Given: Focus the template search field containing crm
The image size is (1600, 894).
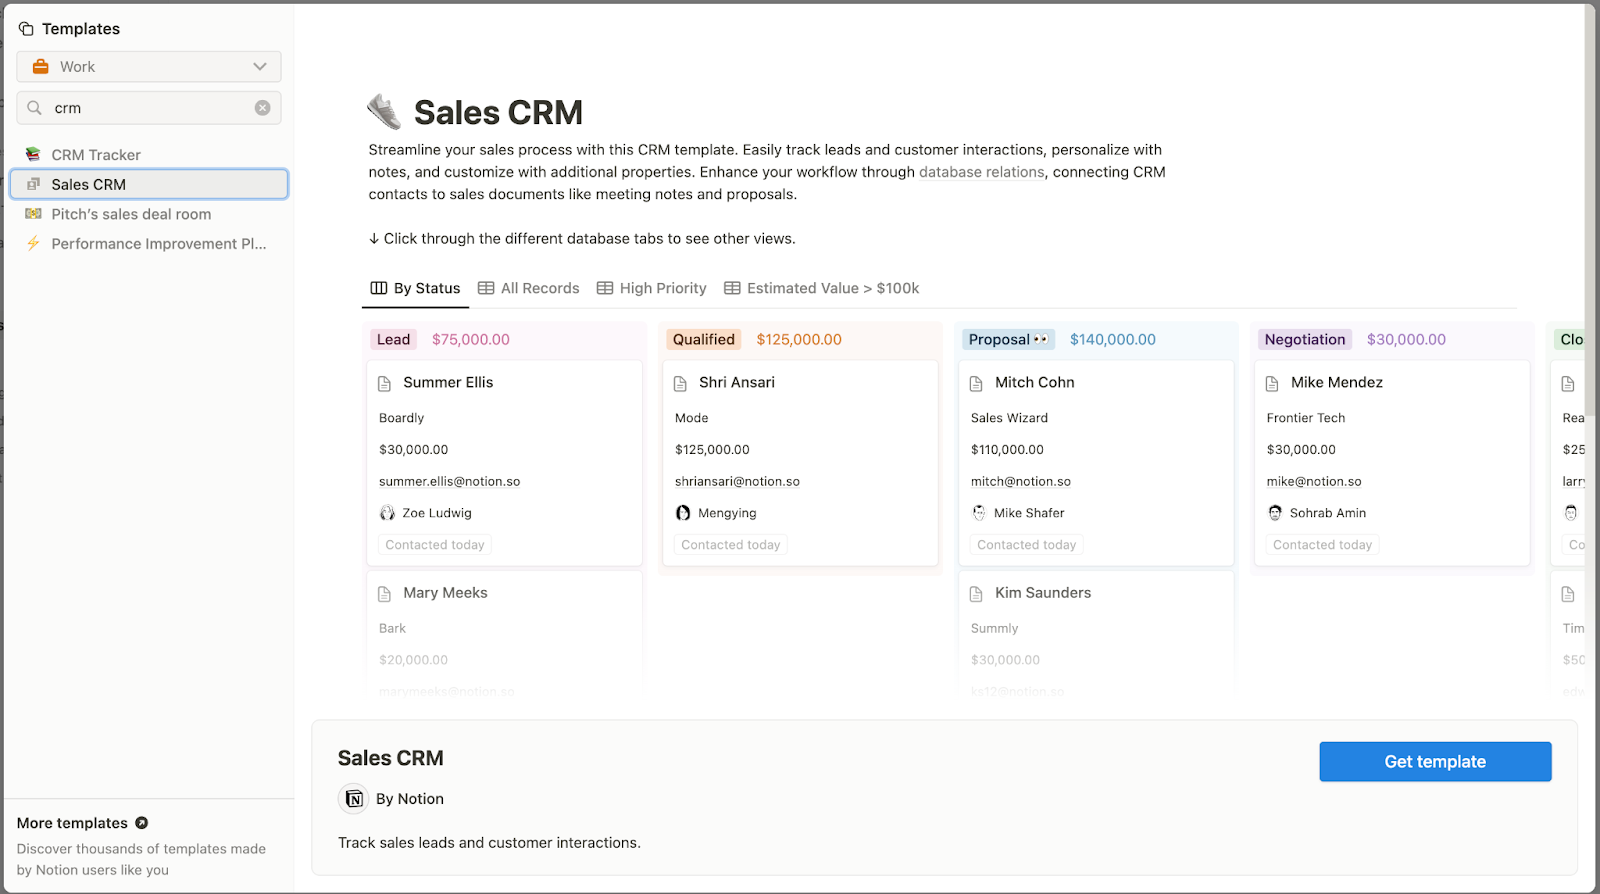Looking at the screenshot, I should pyautogui.click(x=149, y=108).
